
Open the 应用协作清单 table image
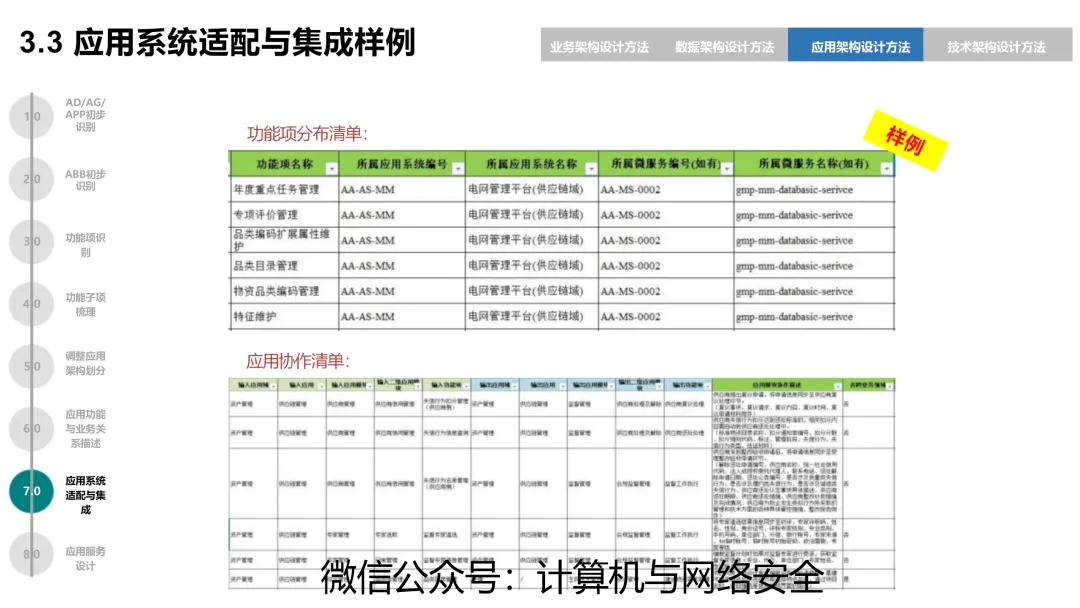tap(561, 483)
